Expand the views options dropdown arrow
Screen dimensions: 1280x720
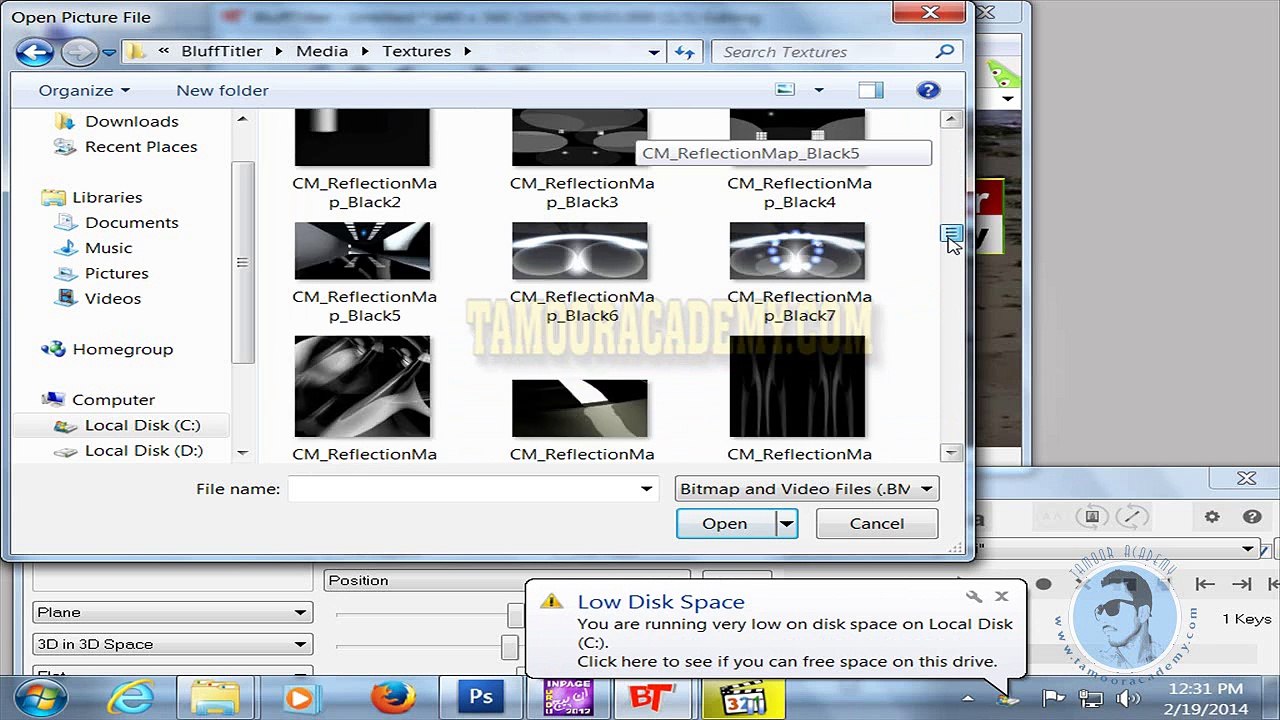click(x=818, y=90)
